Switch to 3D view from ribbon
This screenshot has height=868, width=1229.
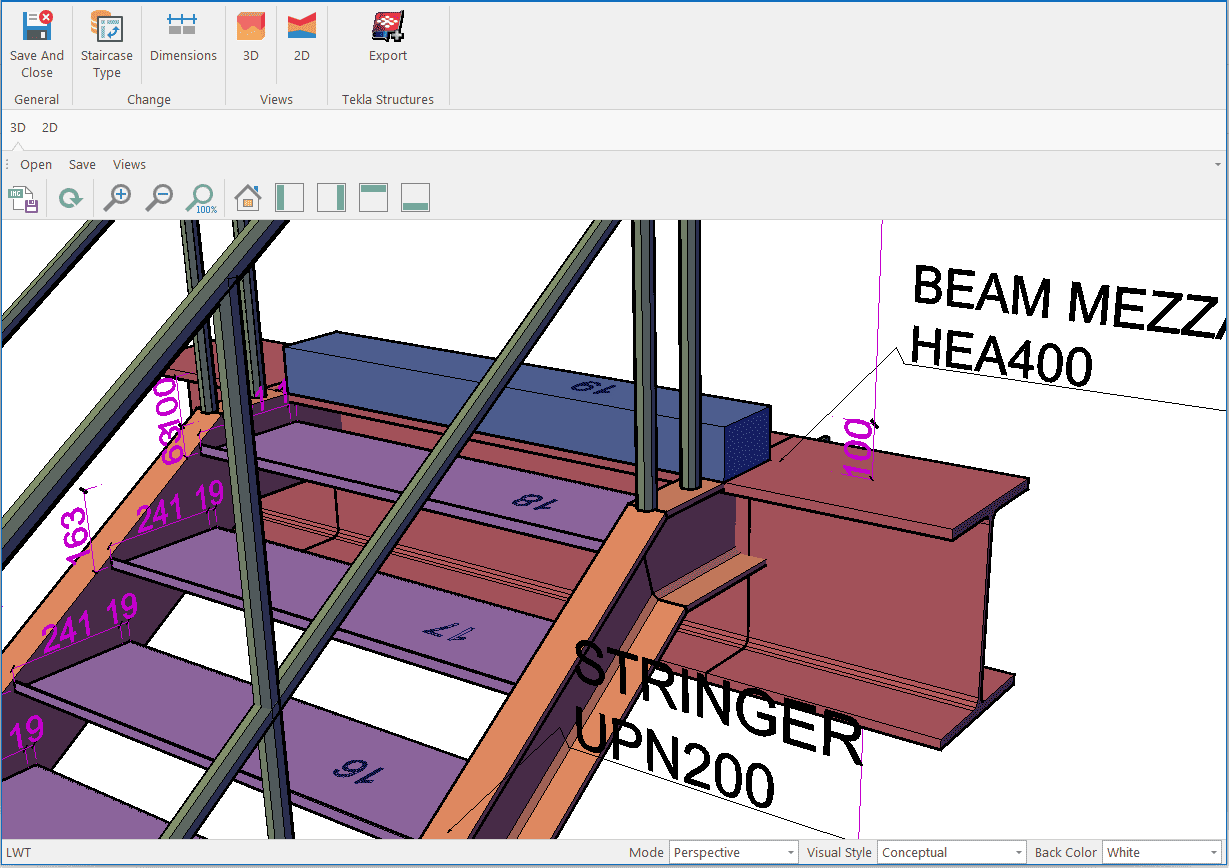(251, 38)
